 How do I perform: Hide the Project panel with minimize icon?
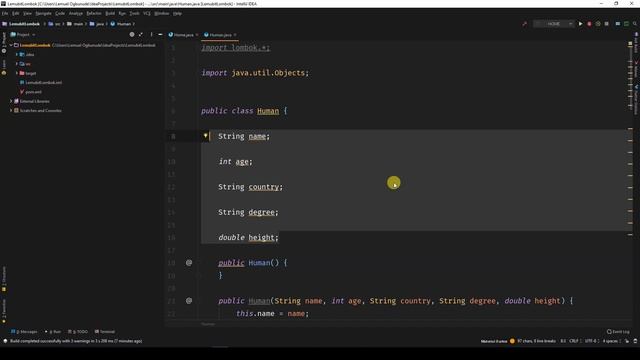[x=160, y=35]
